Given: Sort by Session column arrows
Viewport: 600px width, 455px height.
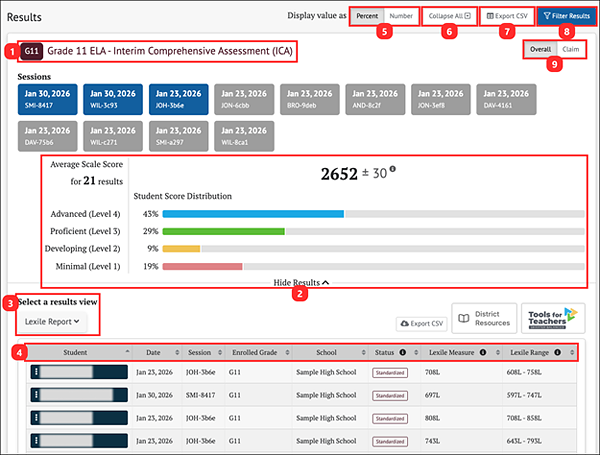Looking at the screenshot, I should coord(220,352).
